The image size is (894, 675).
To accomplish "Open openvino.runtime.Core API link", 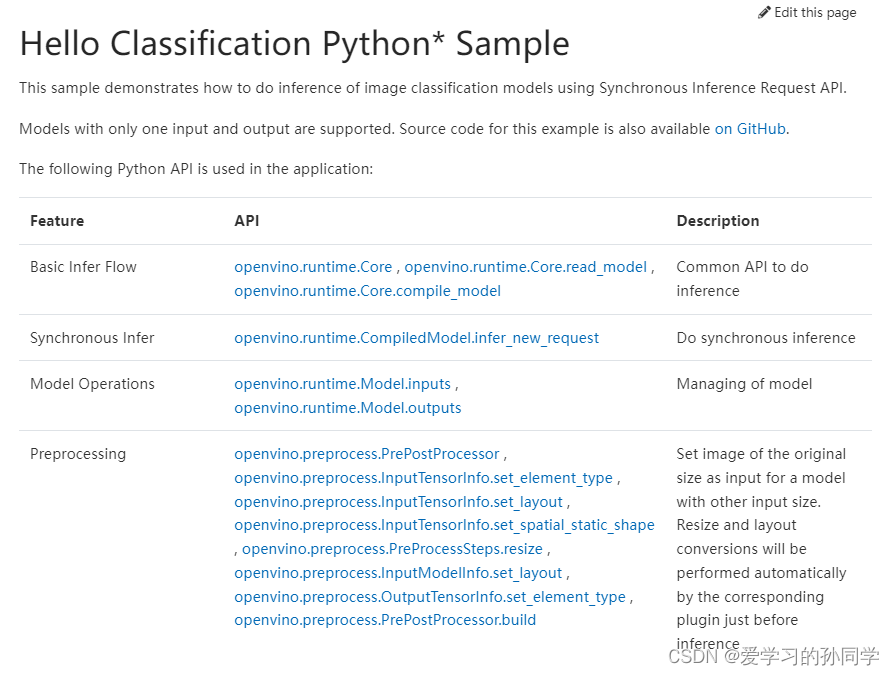I will click(313, 267).
